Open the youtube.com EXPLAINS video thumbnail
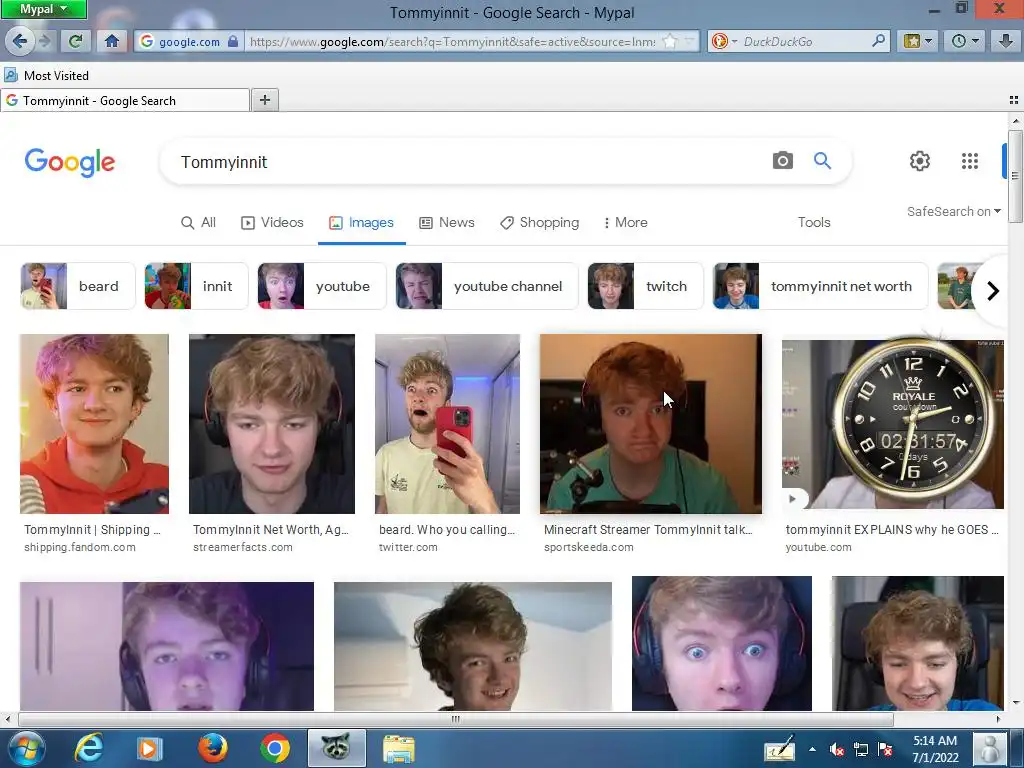 (x=893, y=424)
